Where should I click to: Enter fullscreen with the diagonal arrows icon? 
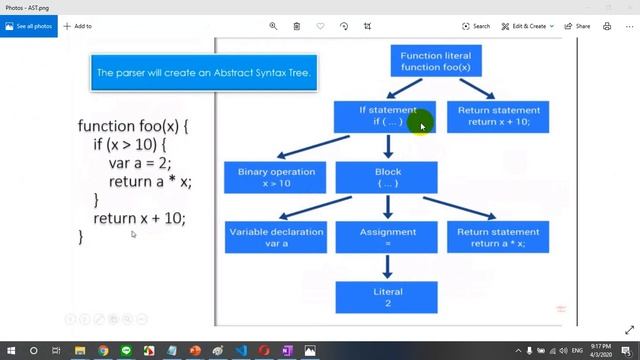tap(629, 330)
